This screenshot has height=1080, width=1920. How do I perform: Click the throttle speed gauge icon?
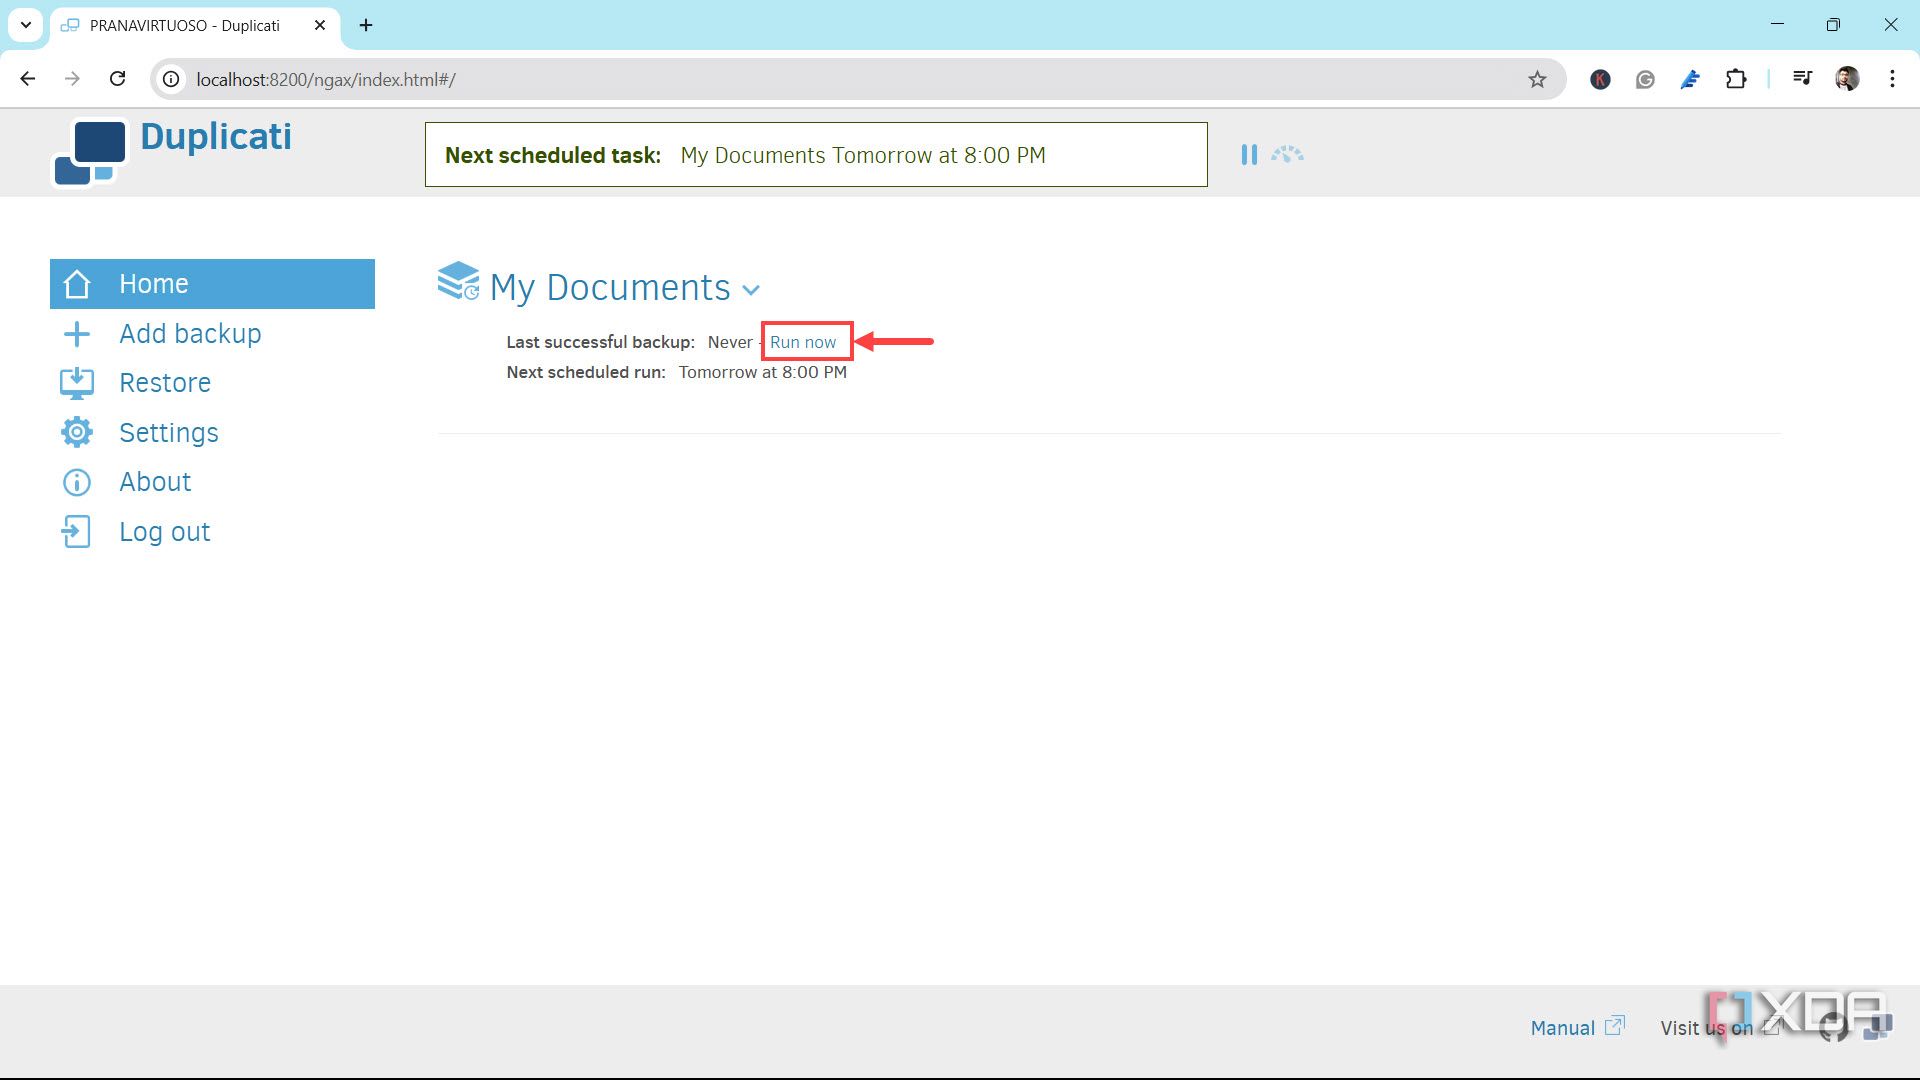[1287, 155]
